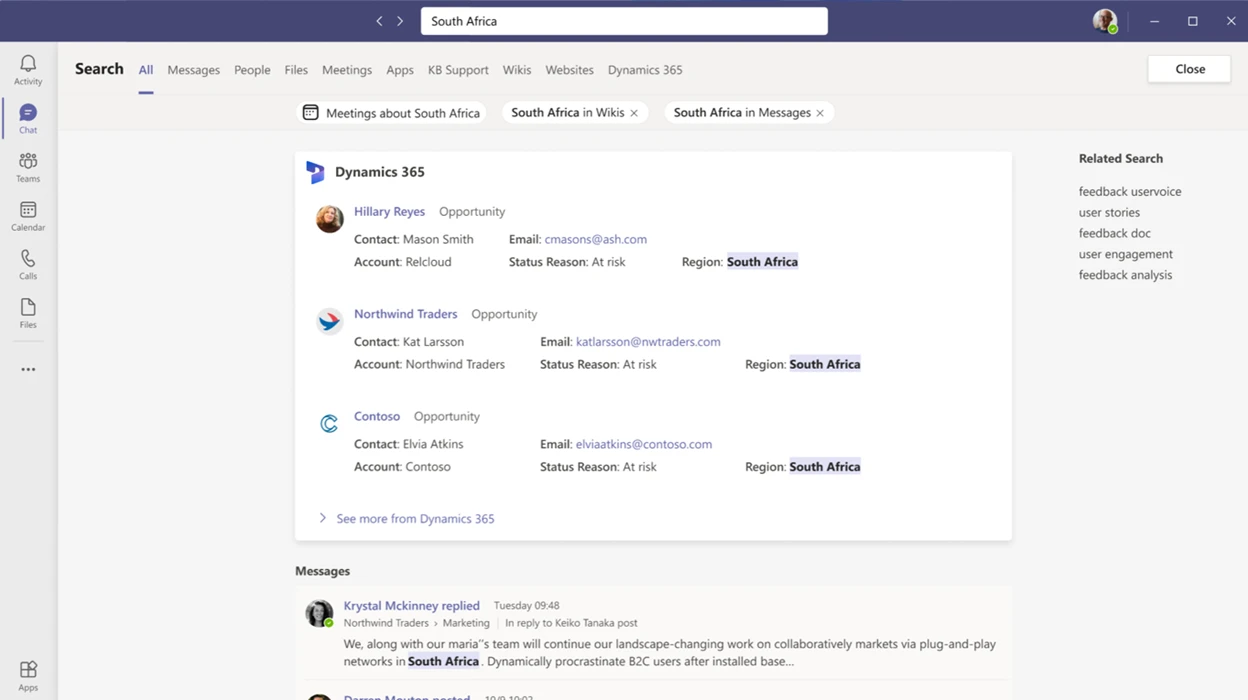Screen dimensions: 1248x700
Task: Open the Teams section
Action: [x=27, y=164]
